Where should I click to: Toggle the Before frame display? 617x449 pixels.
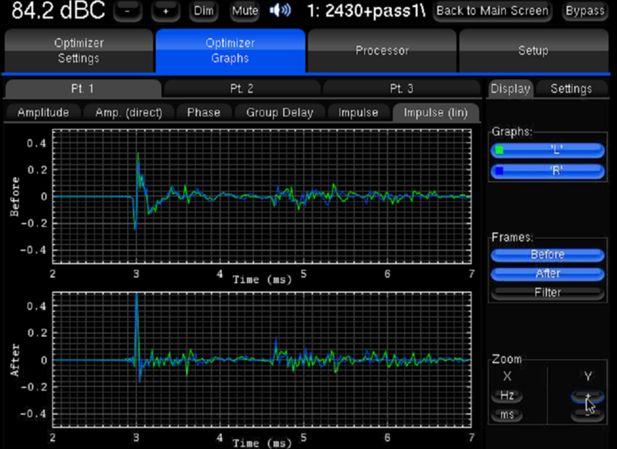[x=547, y=254]
